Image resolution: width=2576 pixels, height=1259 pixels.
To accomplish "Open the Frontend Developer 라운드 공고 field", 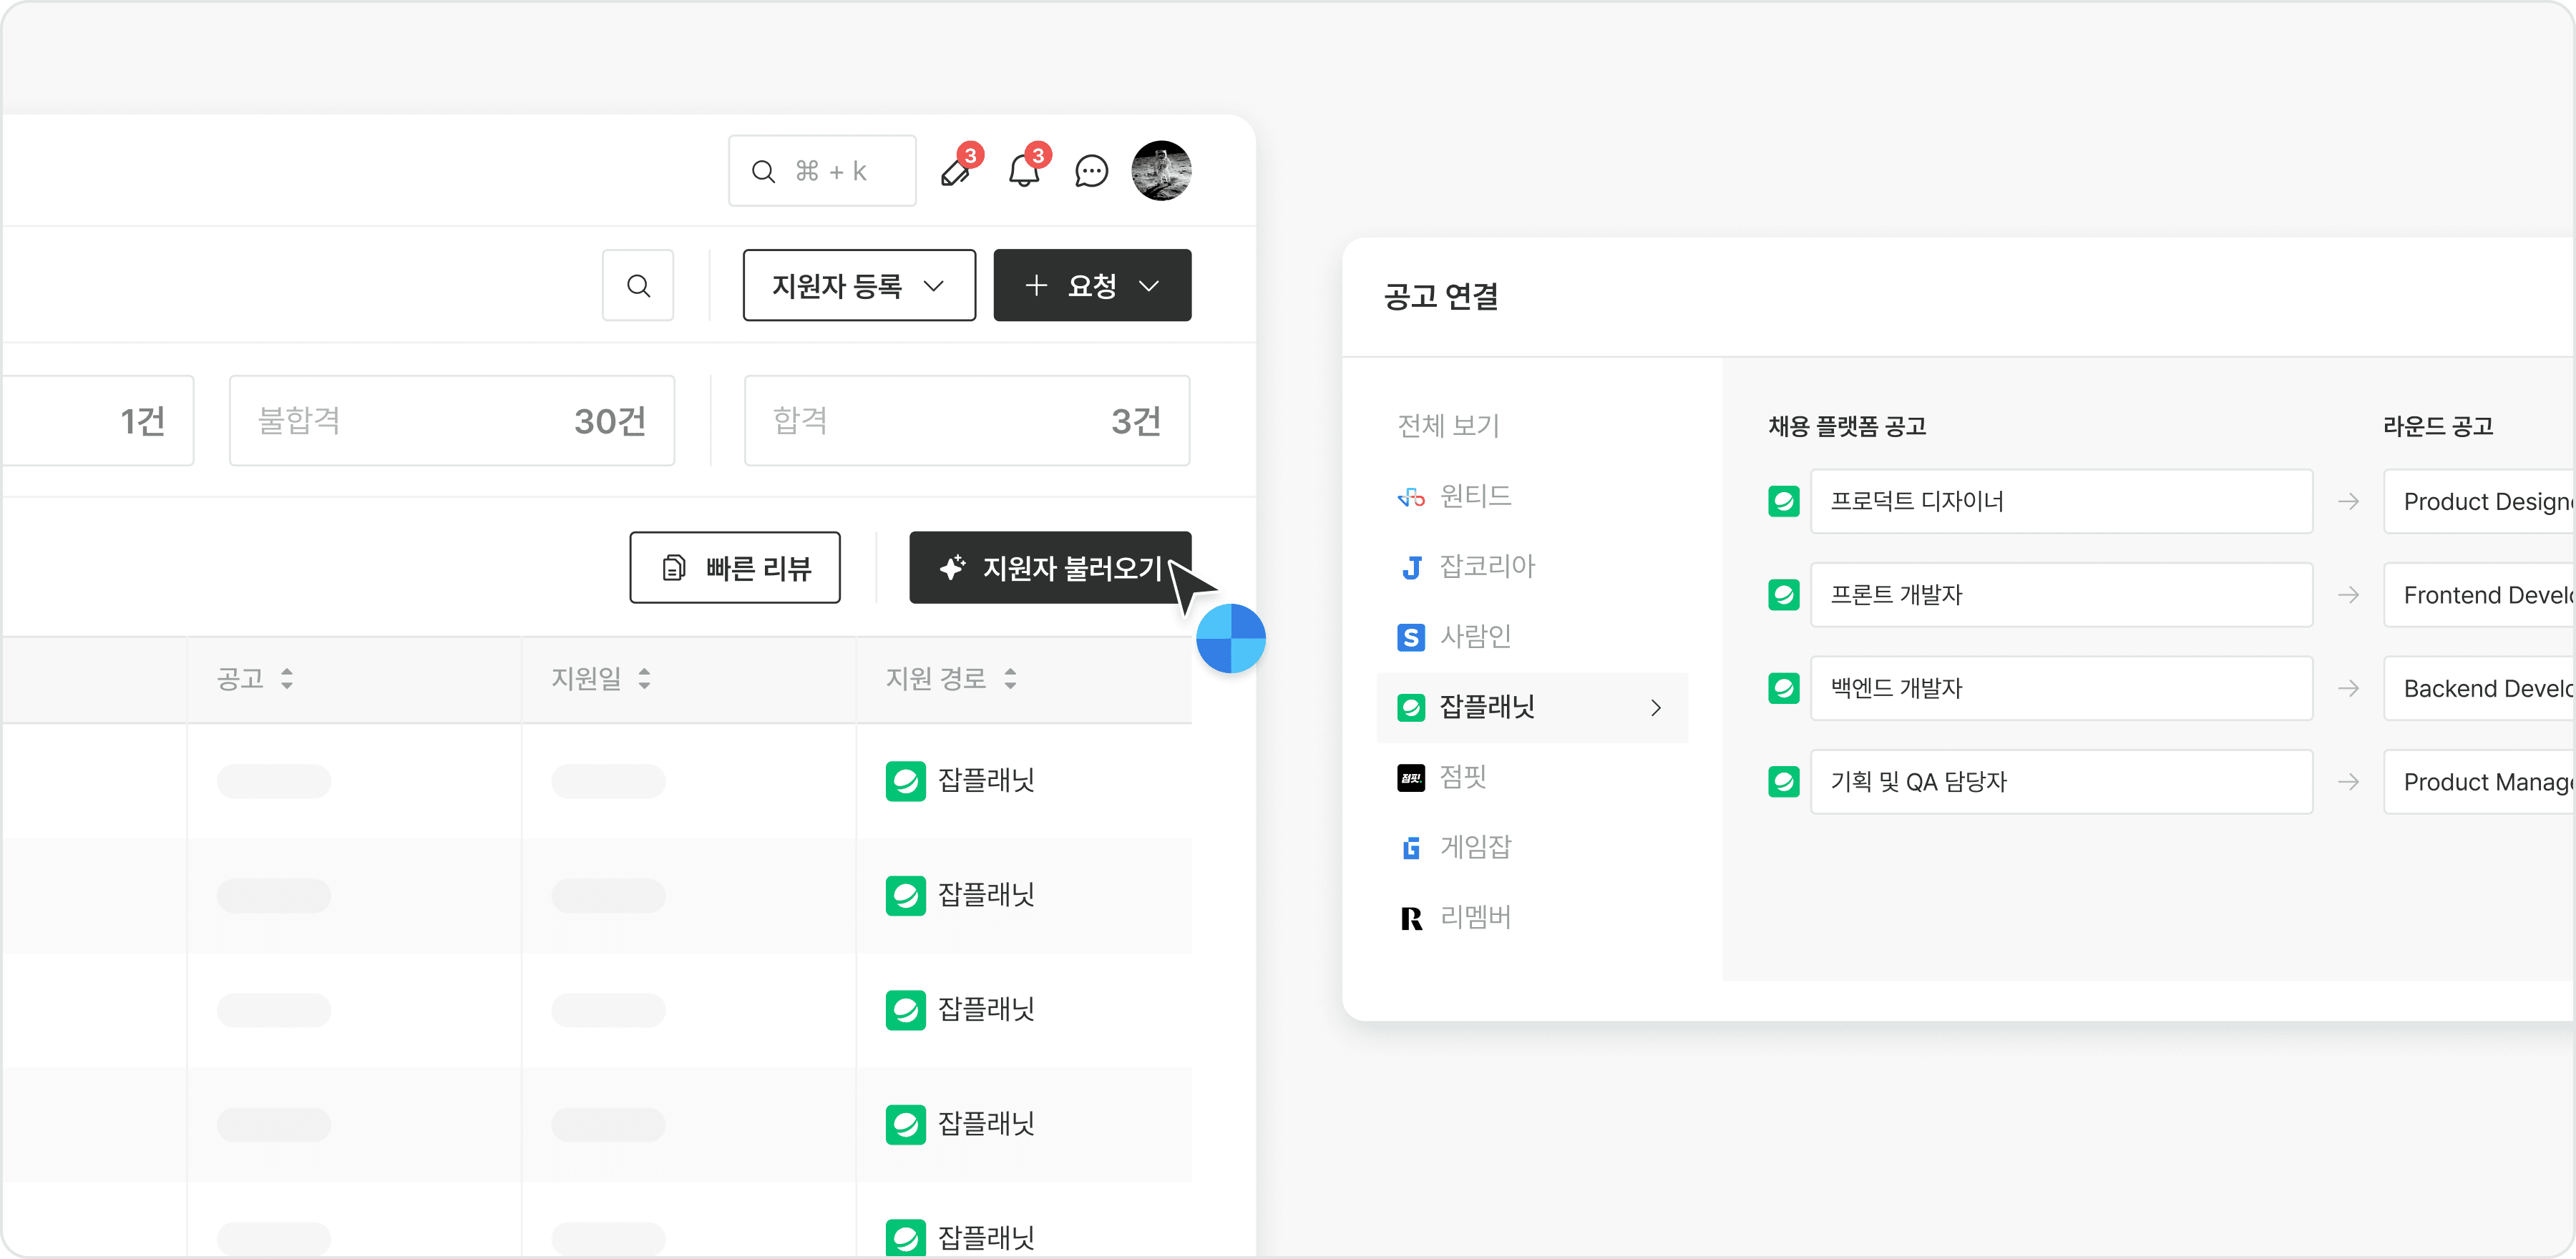I will [2479, 595].
